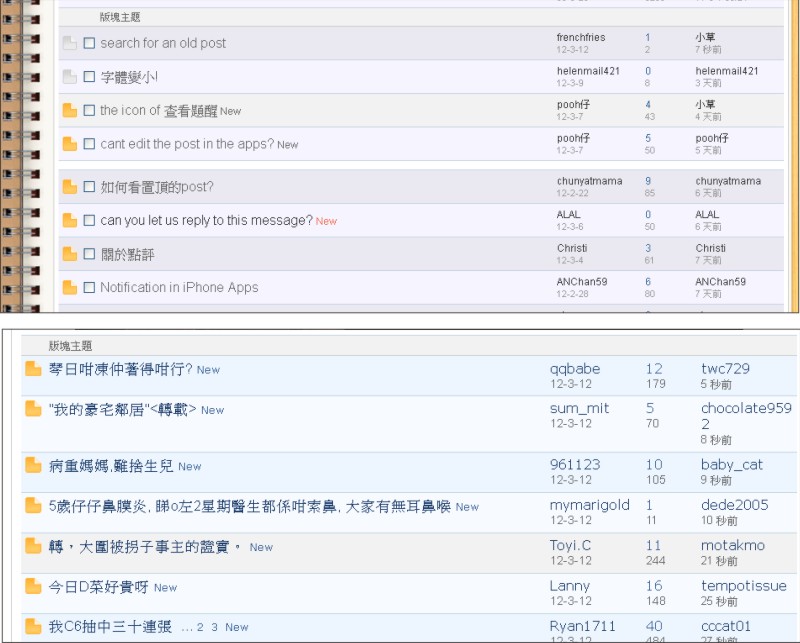Screen dimensions: 800x643
Task: Click folder icon next to 'cant edit the post in the apps?'
Action: pos(69,144)
